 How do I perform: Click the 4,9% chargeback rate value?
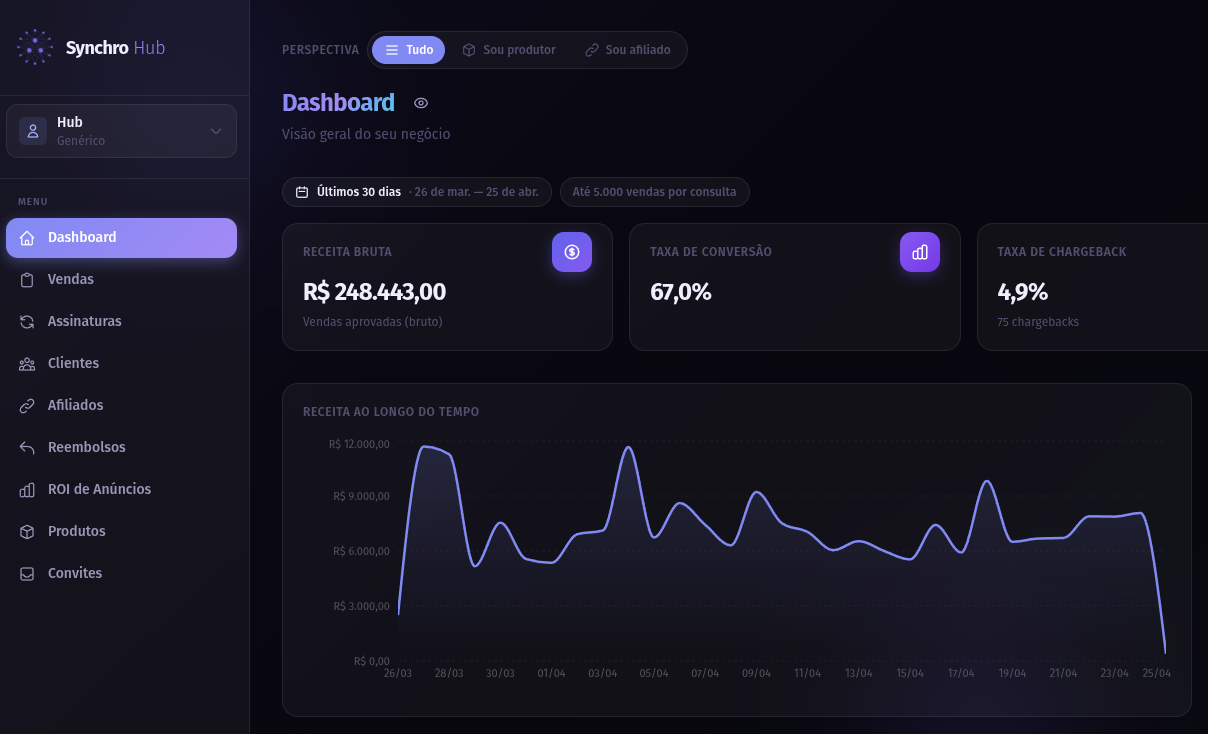tap(1022, 292)
